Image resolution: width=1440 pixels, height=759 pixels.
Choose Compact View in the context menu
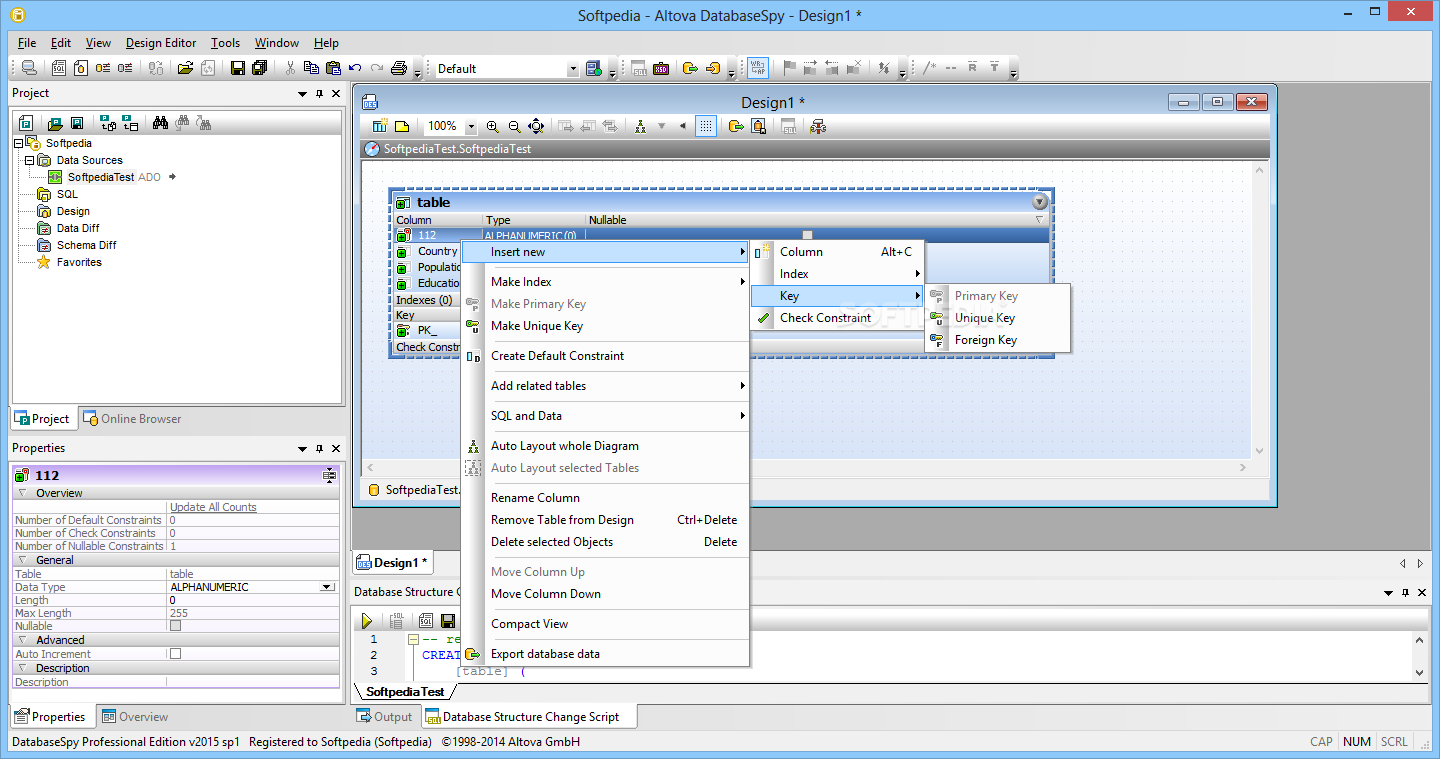pos(605,624)
